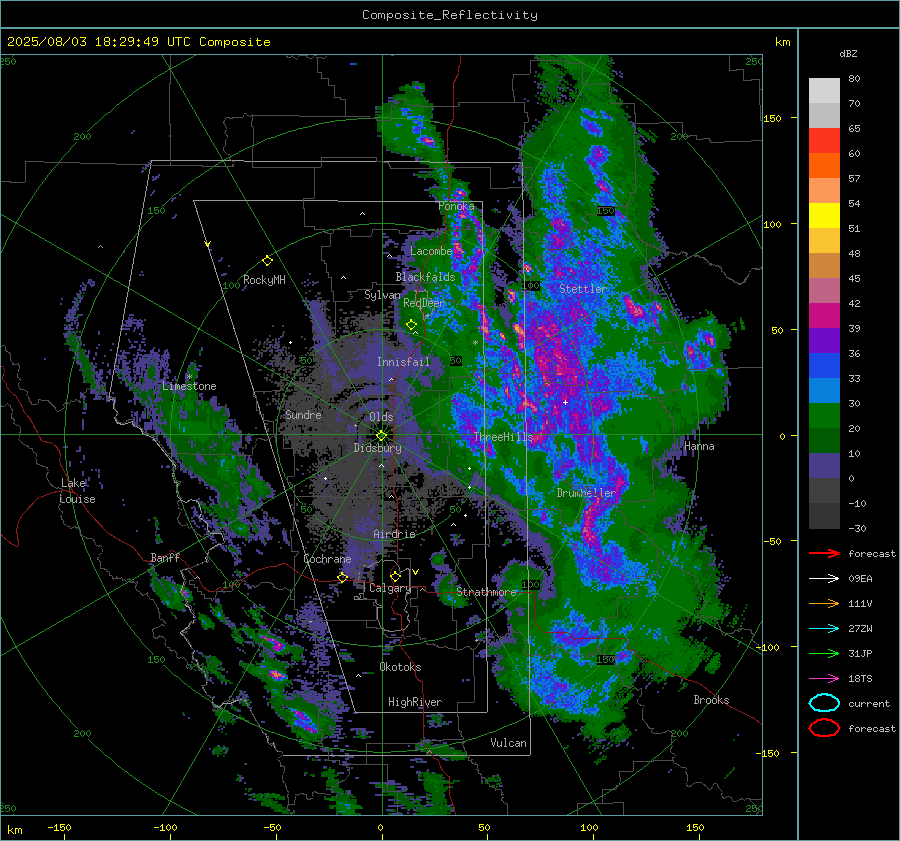
Task: Select the light gray 70-80 dBZ swatch
Action: 824,90
